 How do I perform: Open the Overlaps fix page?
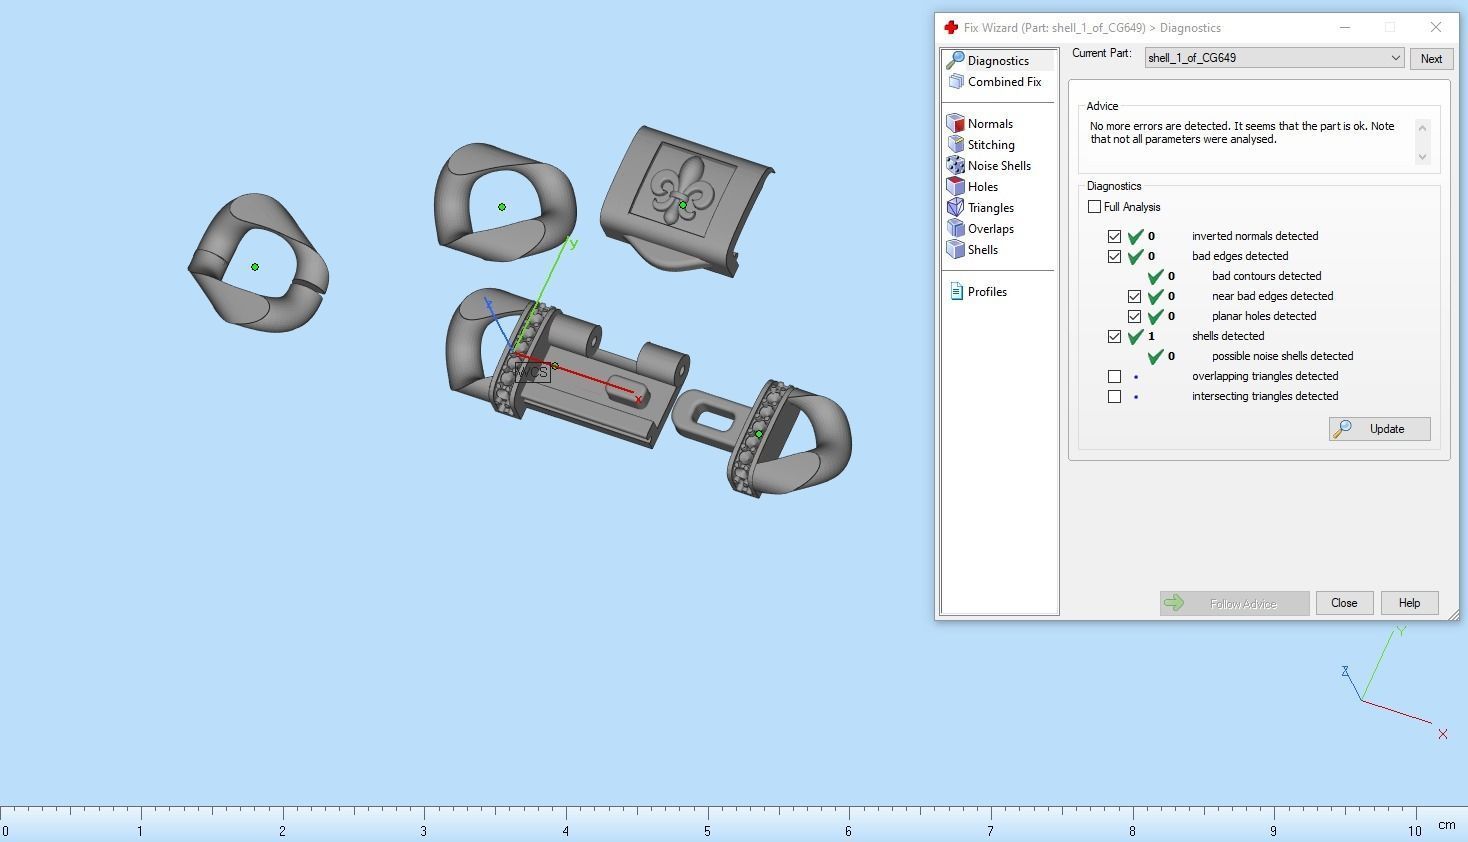tap(981, 229)
